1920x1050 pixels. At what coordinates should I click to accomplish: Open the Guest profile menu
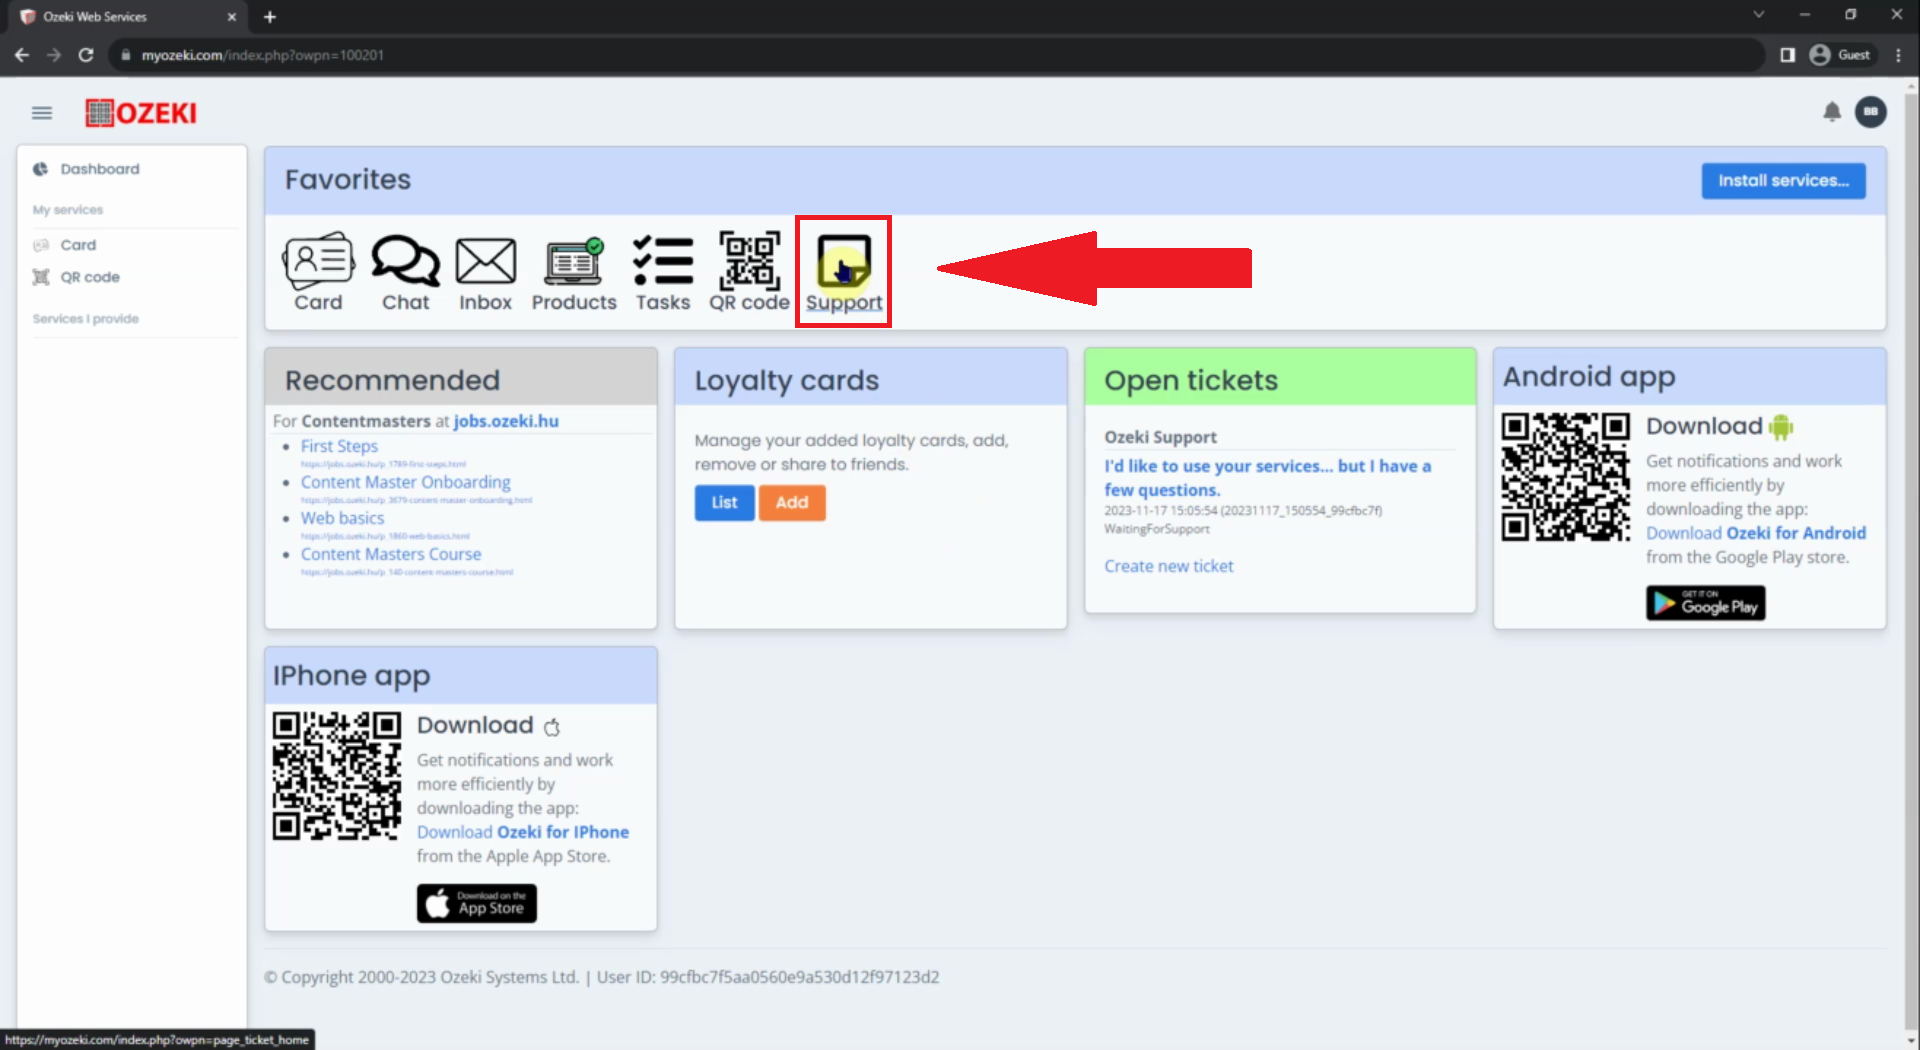point(1841,55)
